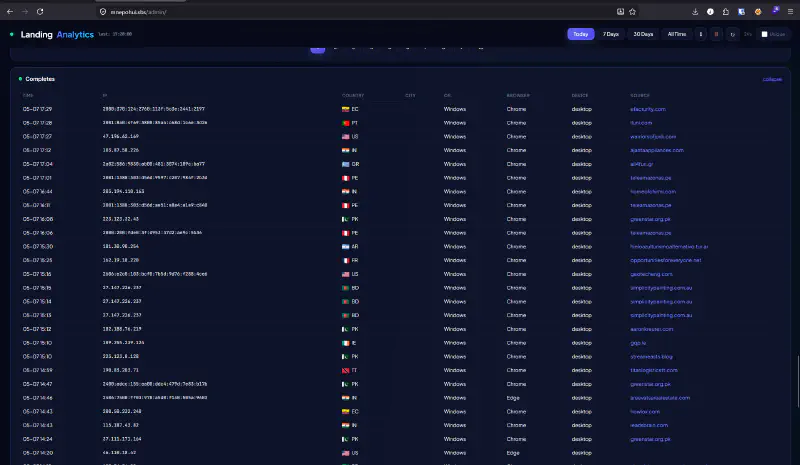Click the BROWSER column header
The height and width of the screenshot is (465, 800).
coord(518,95)
